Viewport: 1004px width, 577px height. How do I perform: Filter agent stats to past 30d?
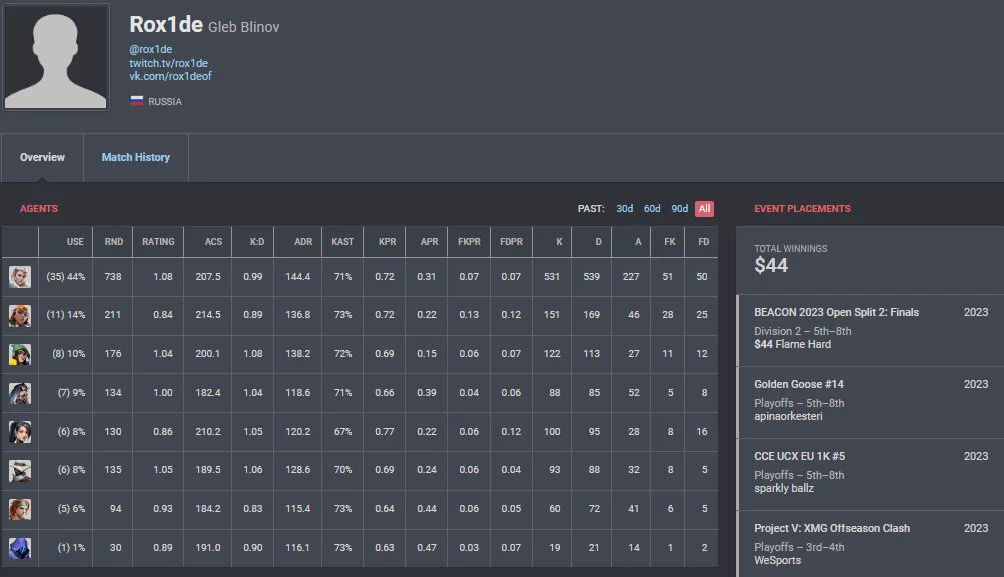624,209
